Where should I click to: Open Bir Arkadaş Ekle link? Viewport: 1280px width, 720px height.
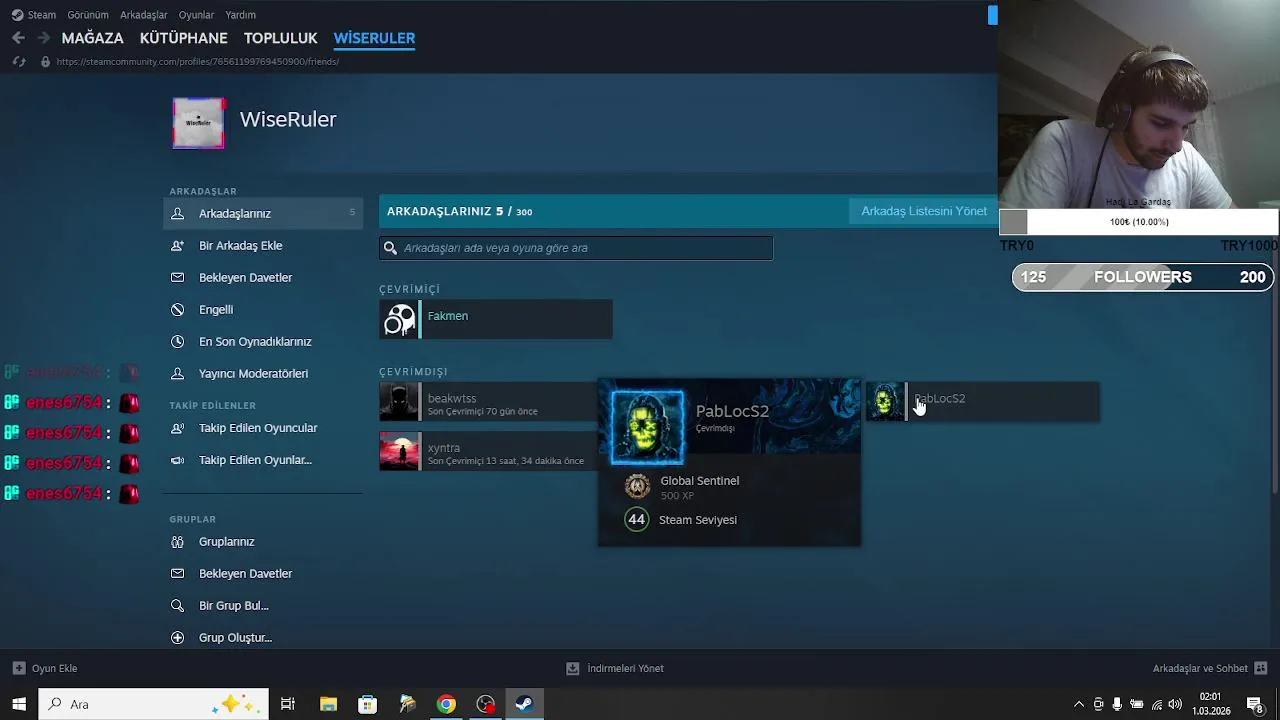click(240, 245)
